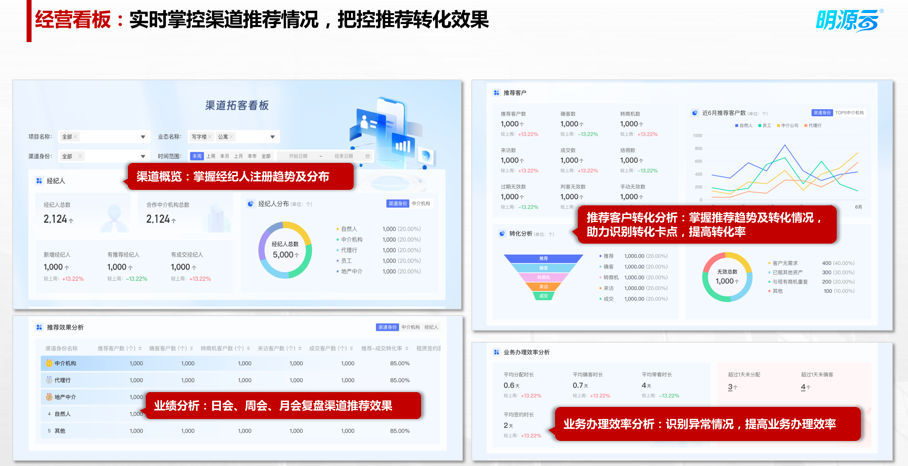Click the 转化分析 section icon

point(502,234)
